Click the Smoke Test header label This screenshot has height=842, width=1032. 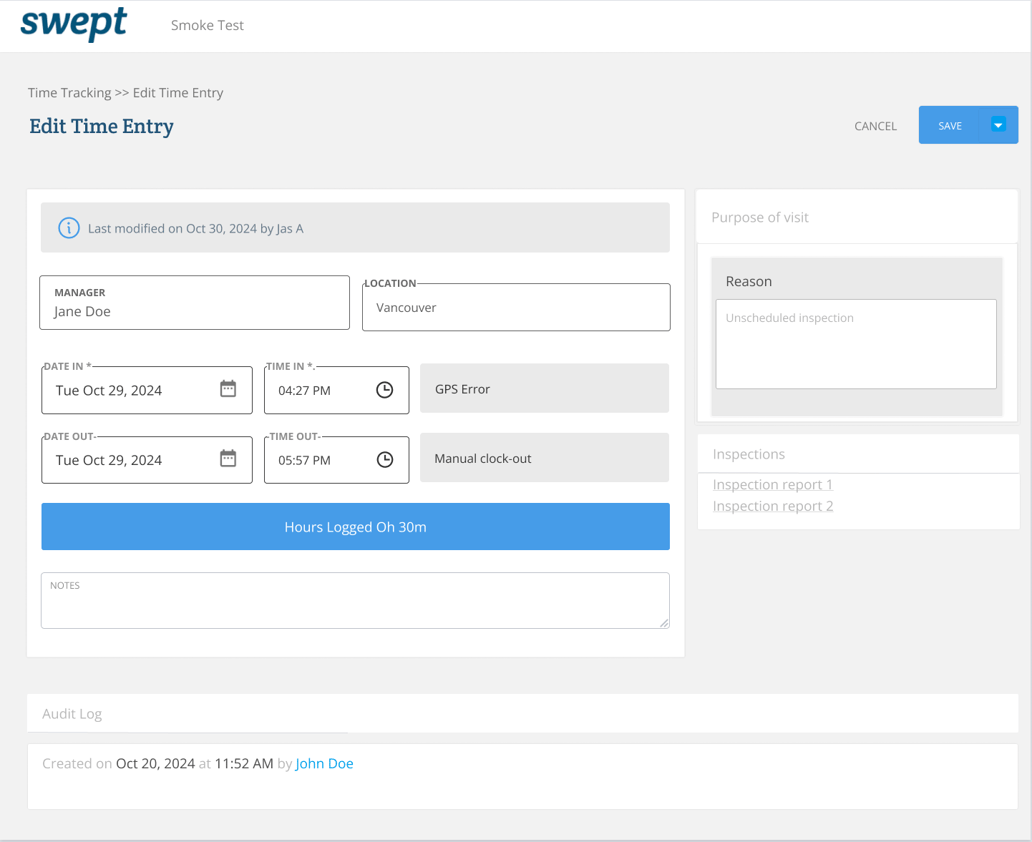tap(207, 26)
